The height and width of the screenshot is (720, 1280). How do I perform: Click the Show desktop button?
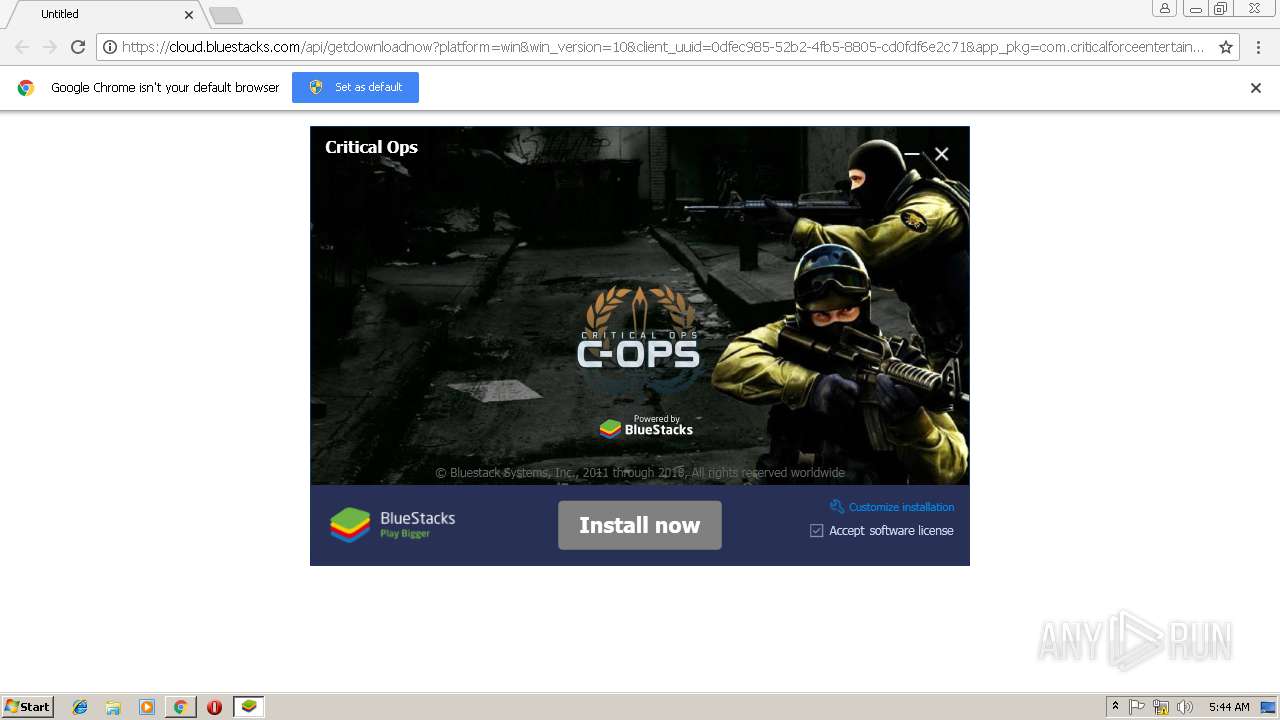(x=1269, y=707)
